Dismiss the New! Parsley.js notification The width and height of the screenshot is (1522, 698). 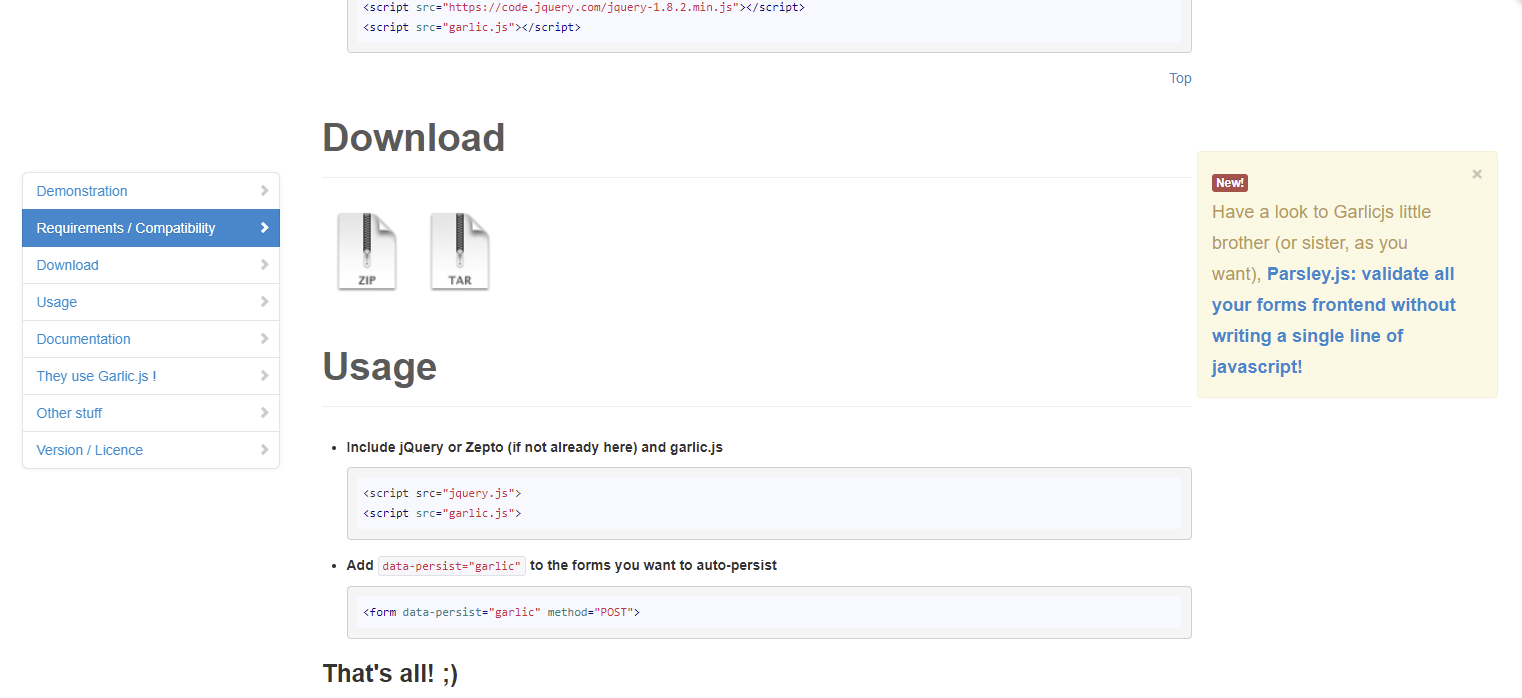(1476, 174)
